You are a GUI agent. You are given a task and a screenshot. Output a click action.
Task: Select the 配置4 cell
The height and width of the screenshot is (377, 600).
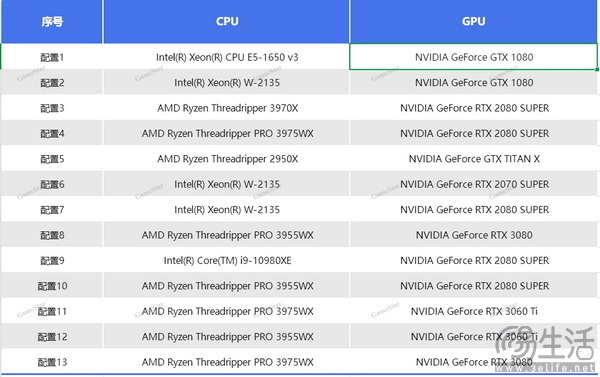(52, 133)
